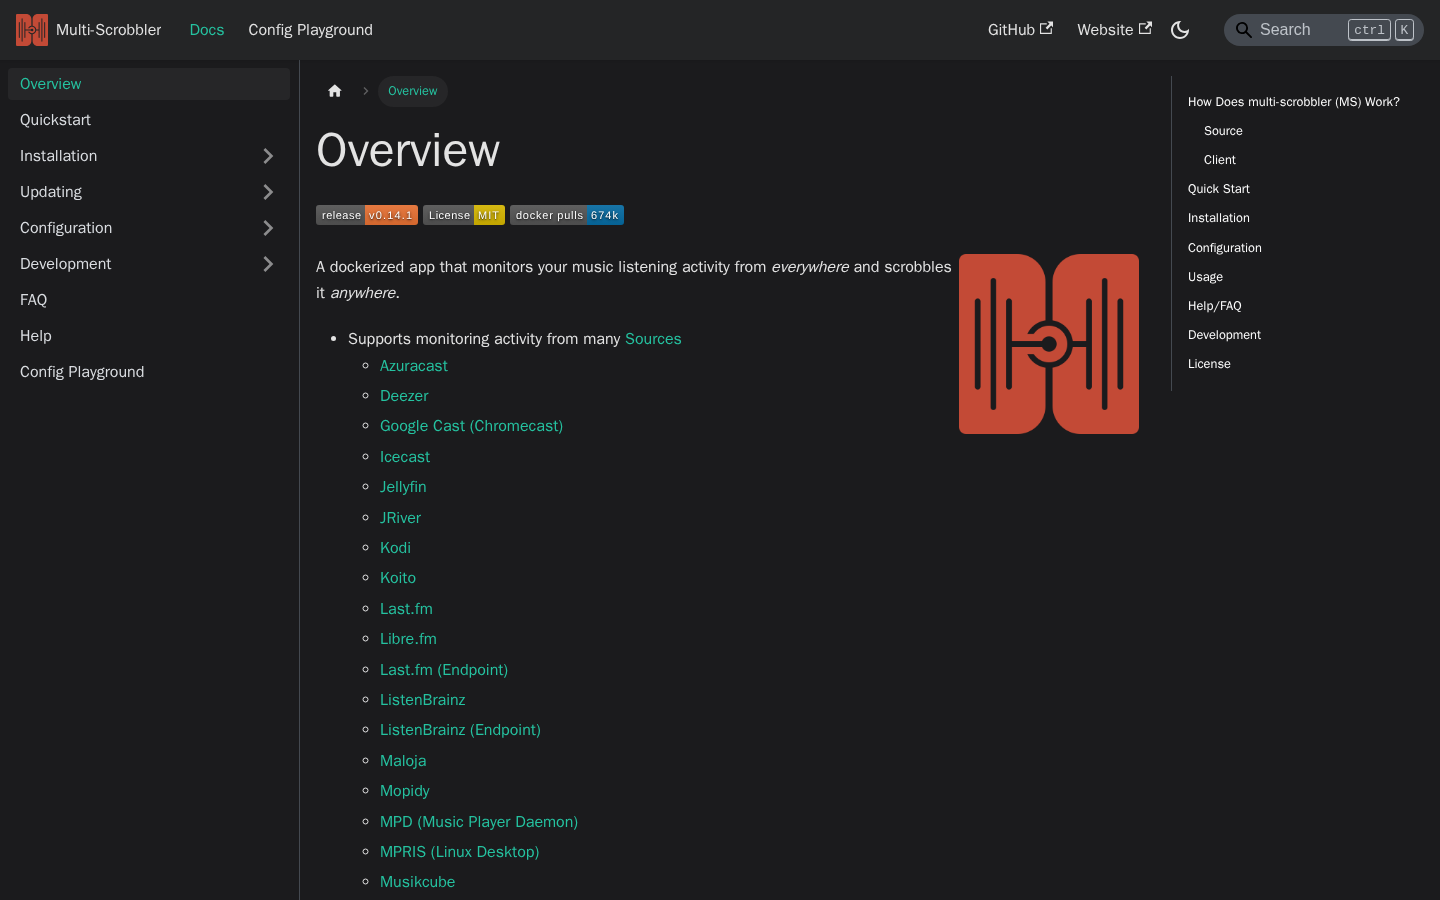Toggle dark/light mode moon icon
The height and width of the screenshot is (900, 1440).
tap(1180, 30)
